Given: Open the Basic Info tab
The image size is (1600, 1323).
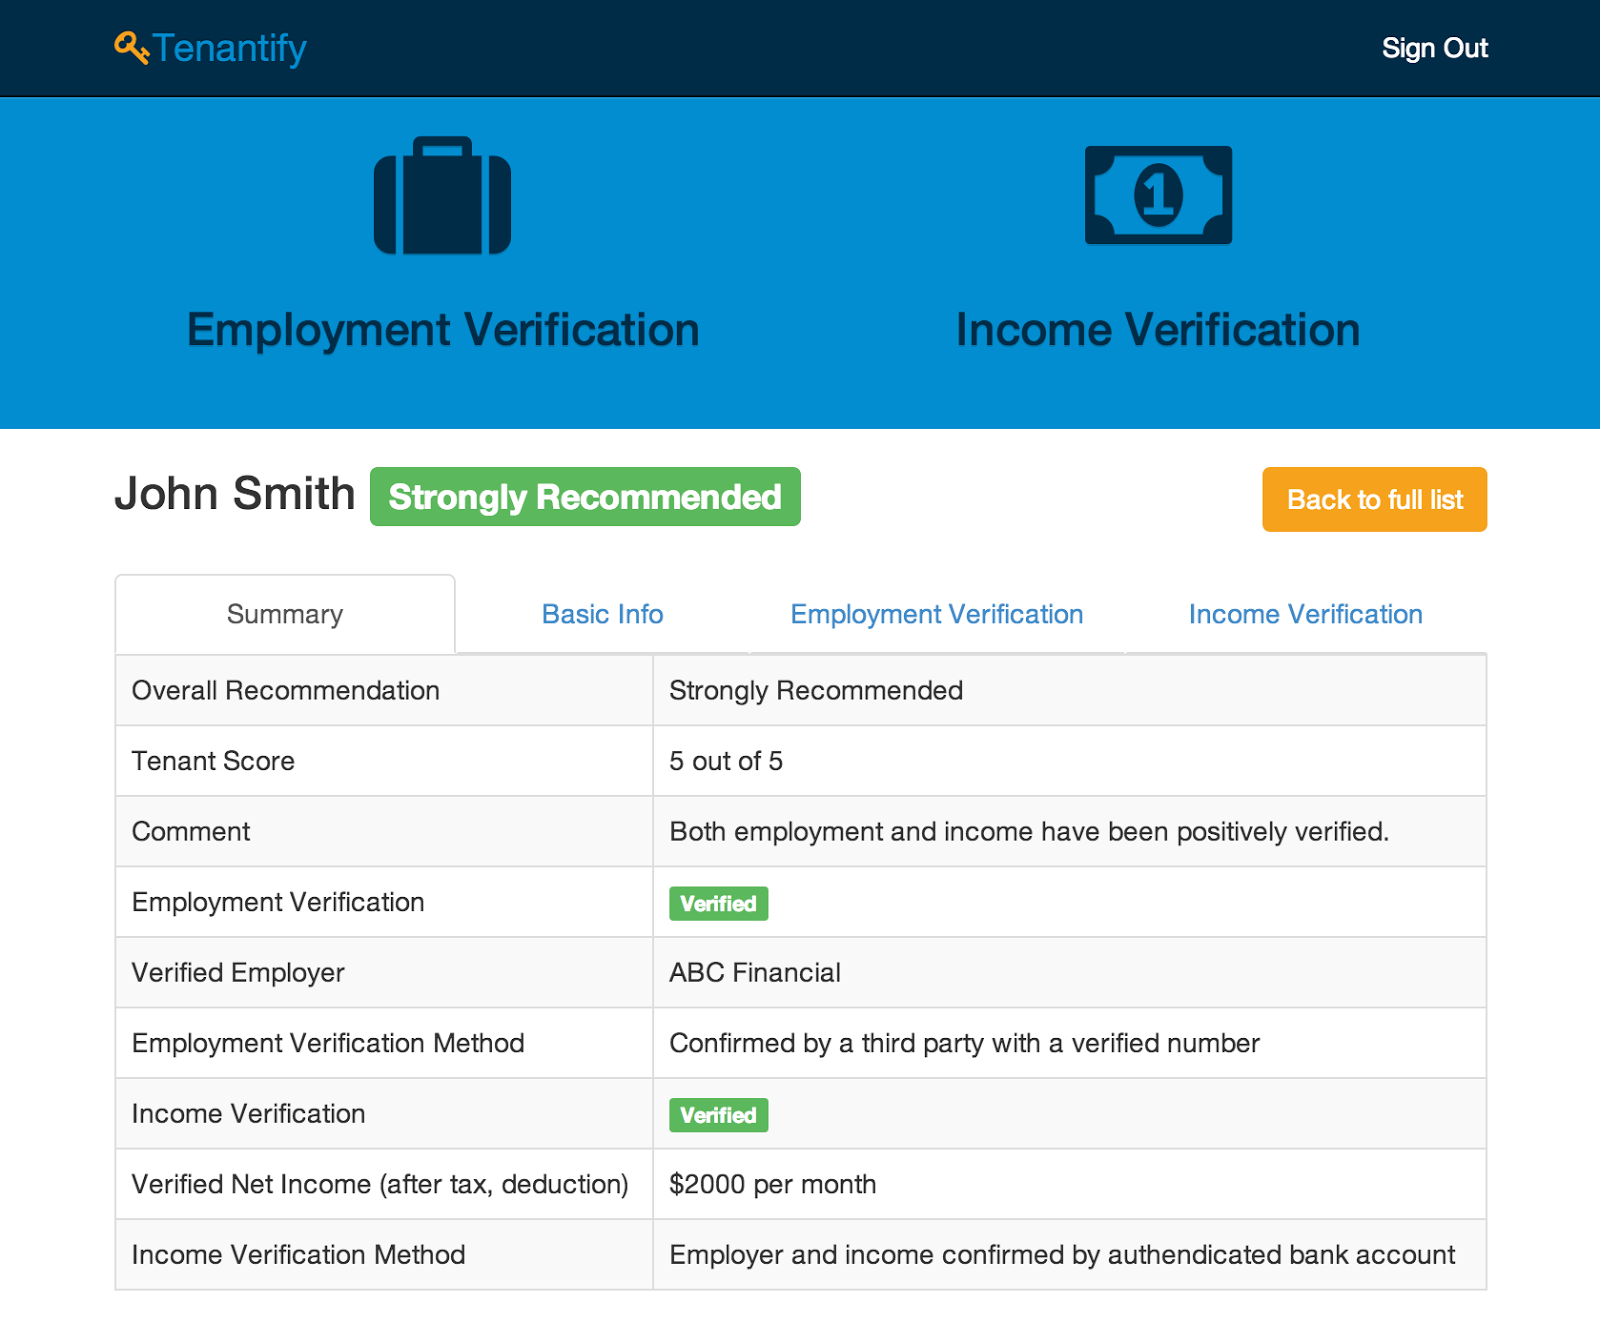Looking at the screenshot, I should point(602,614).
